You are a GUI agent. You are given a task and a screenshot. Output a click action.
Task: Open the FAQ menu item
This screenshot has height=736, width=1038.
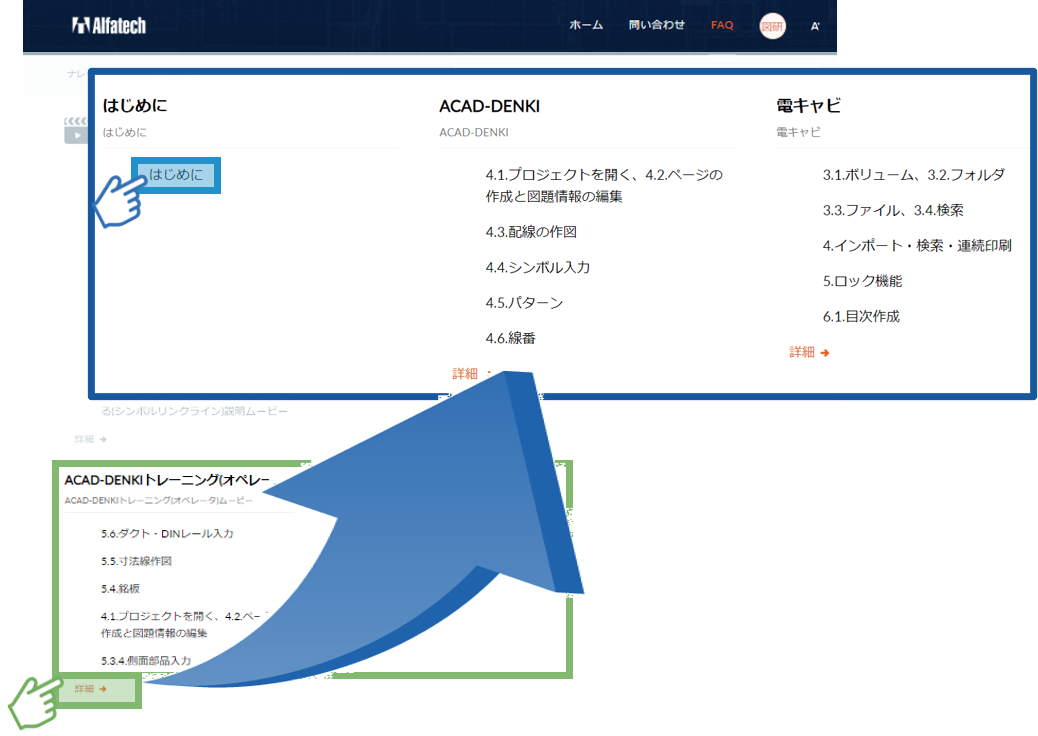pyautogui.click(x=722, y=25)
